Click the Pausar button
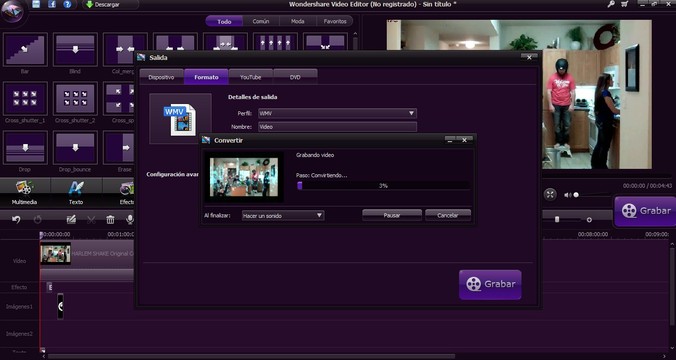Viewport: 676px width, 360px height. [x=392, y=215]
